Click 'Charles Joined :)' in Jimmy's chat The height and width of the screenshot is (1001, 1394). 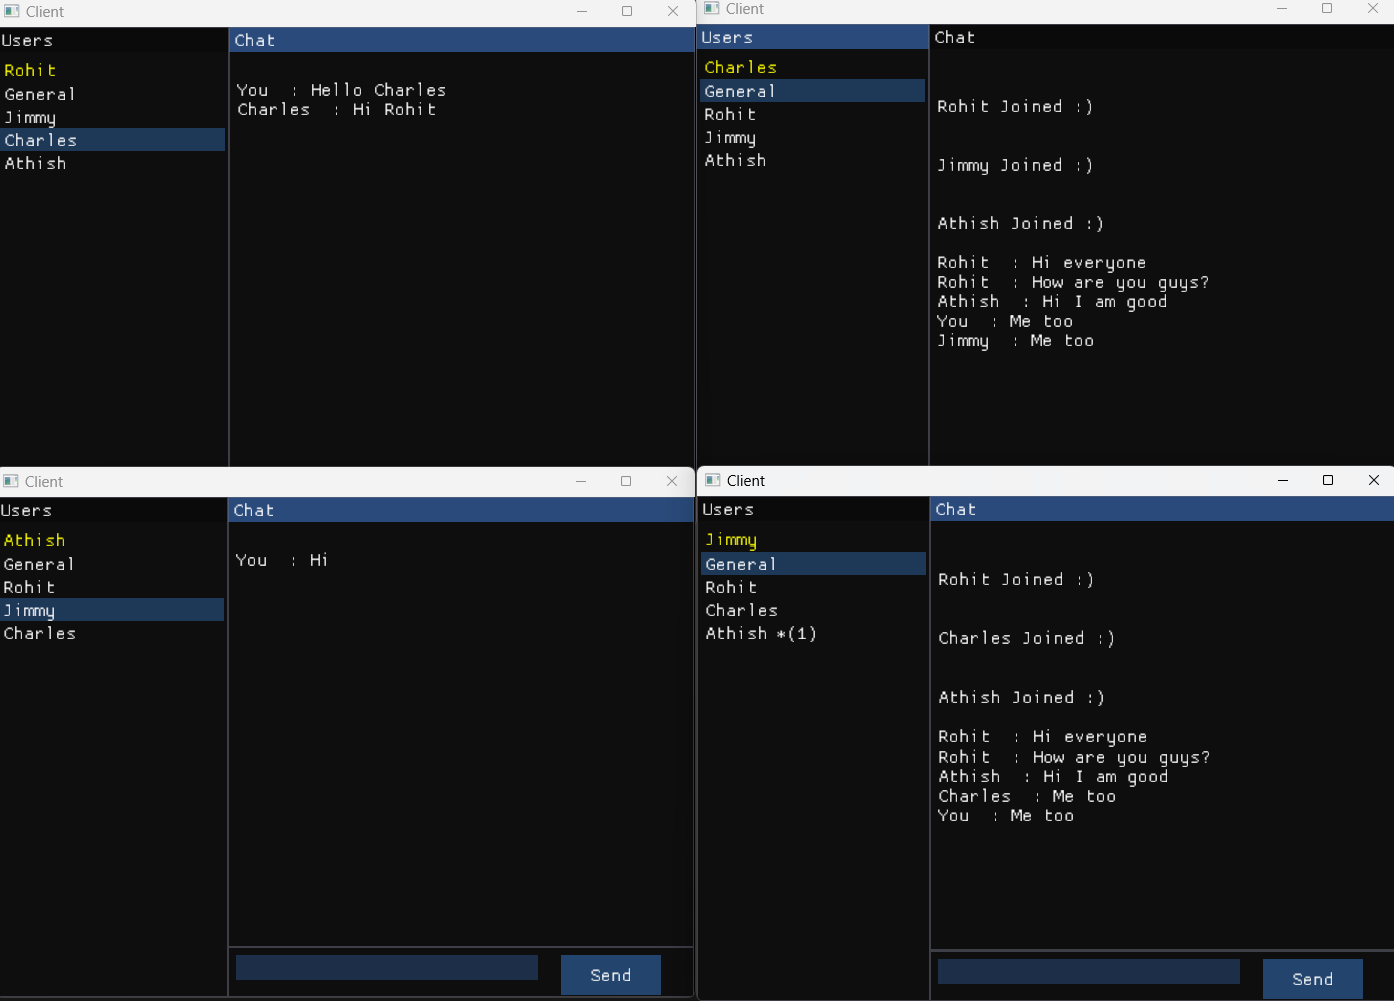[1026, 638]
